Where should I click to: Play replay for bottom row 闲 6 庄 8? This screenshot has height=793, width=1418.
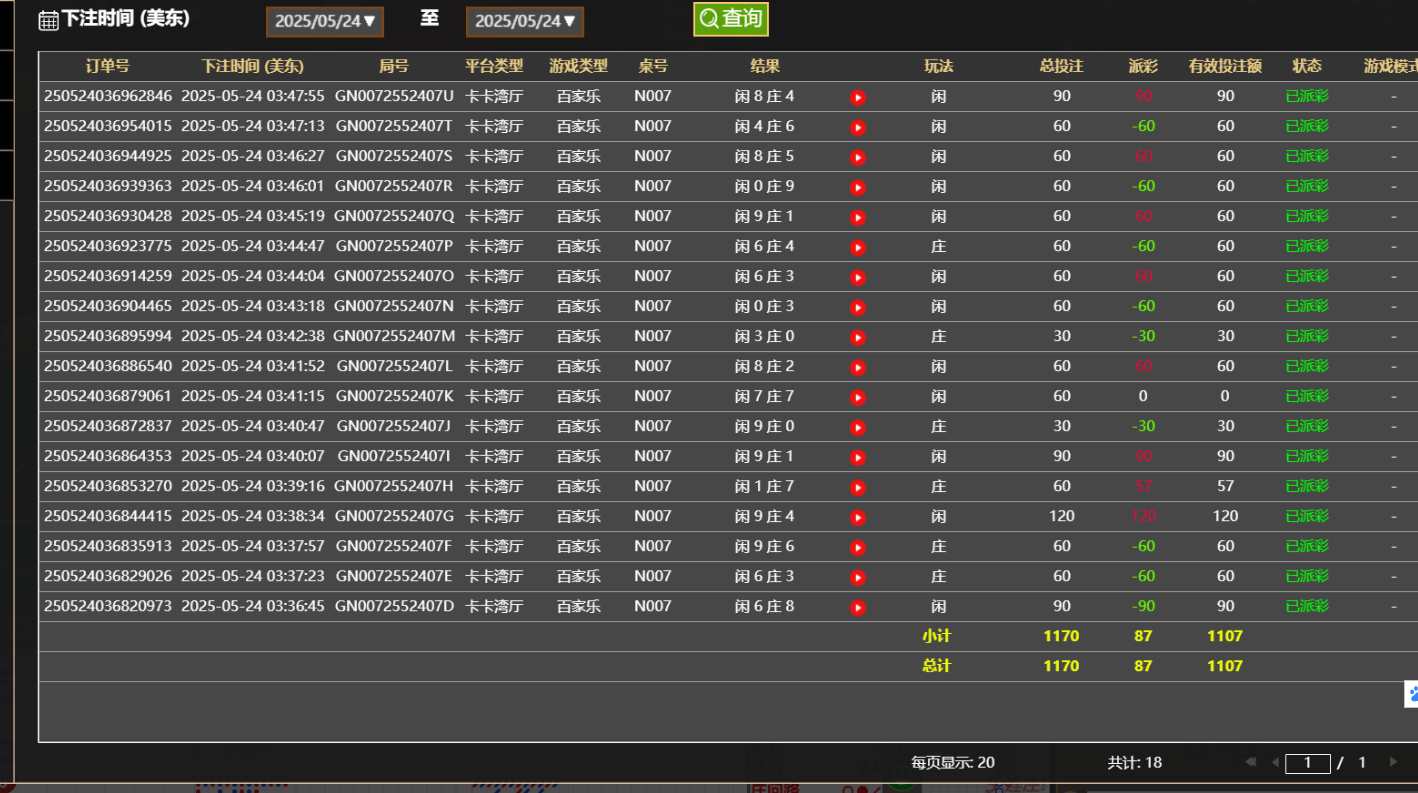click(x=857, y=606)
